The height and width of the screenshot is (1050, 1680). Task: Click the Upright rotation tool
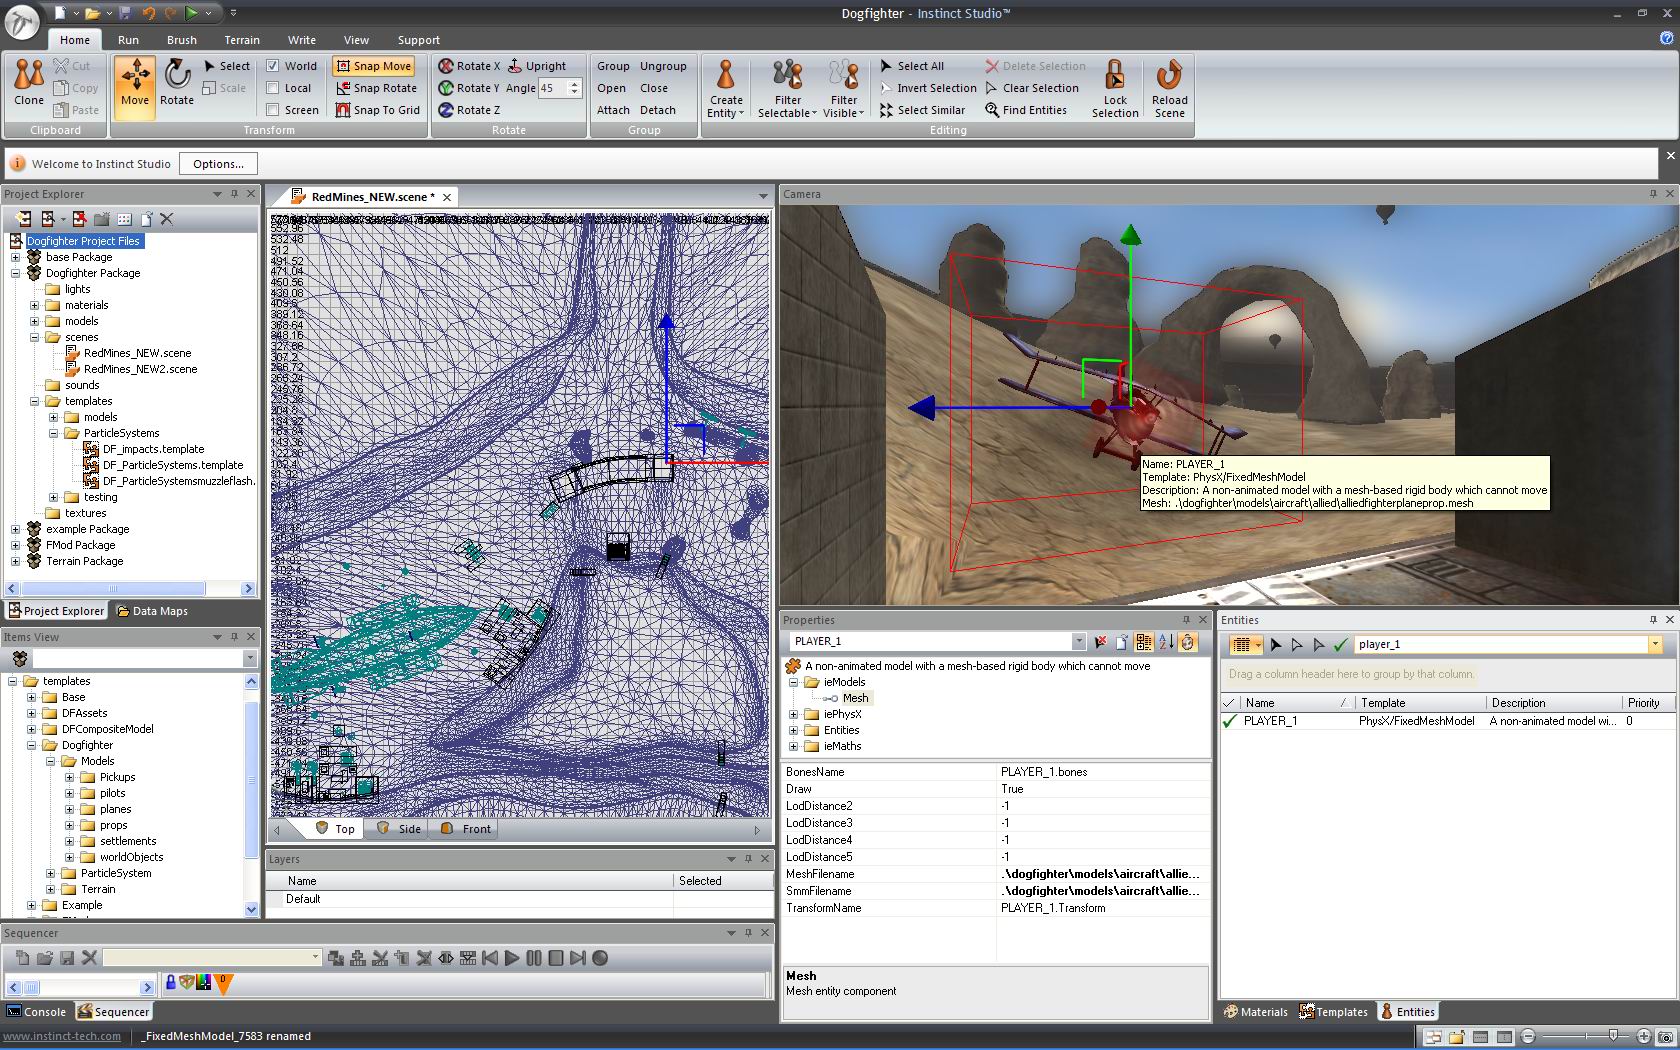[537, 66]
